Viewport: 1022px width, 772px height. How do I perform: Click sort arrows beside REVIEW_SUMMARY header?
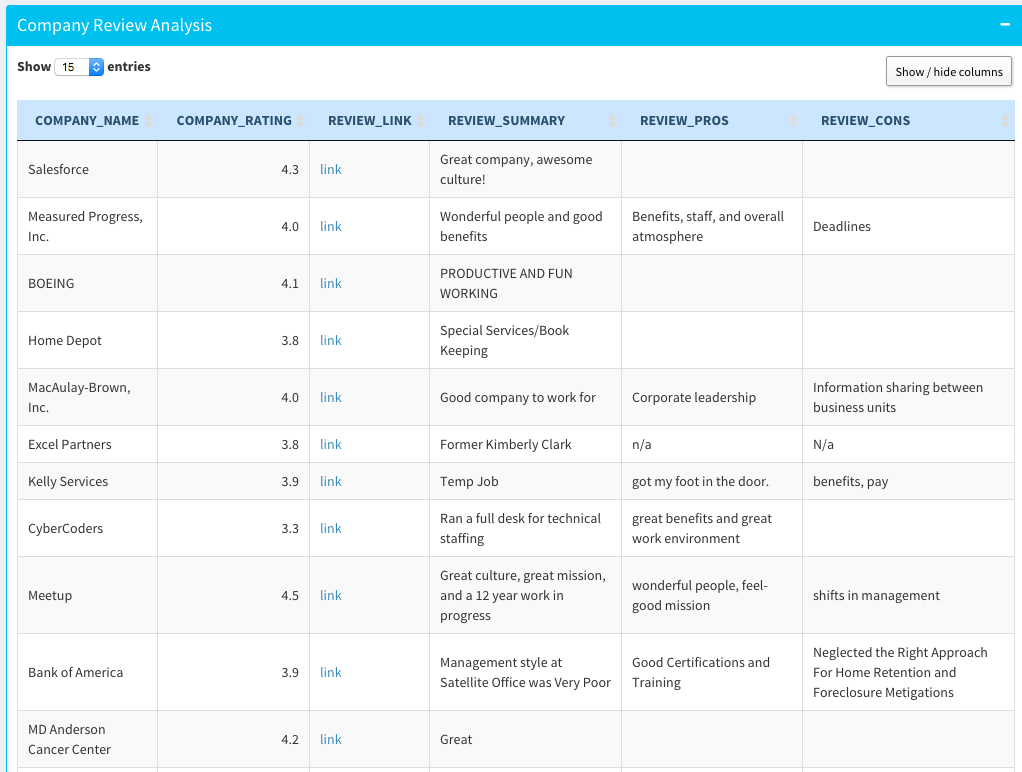point(613,121)
